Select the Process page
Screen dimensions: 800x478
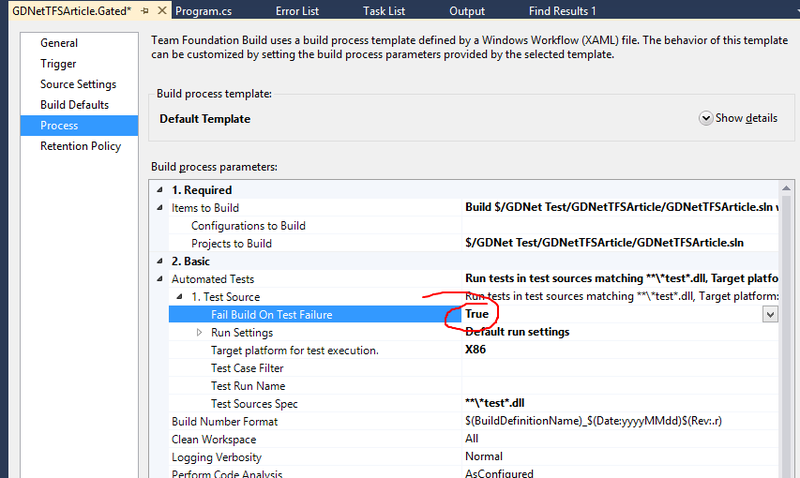point(79,125)
